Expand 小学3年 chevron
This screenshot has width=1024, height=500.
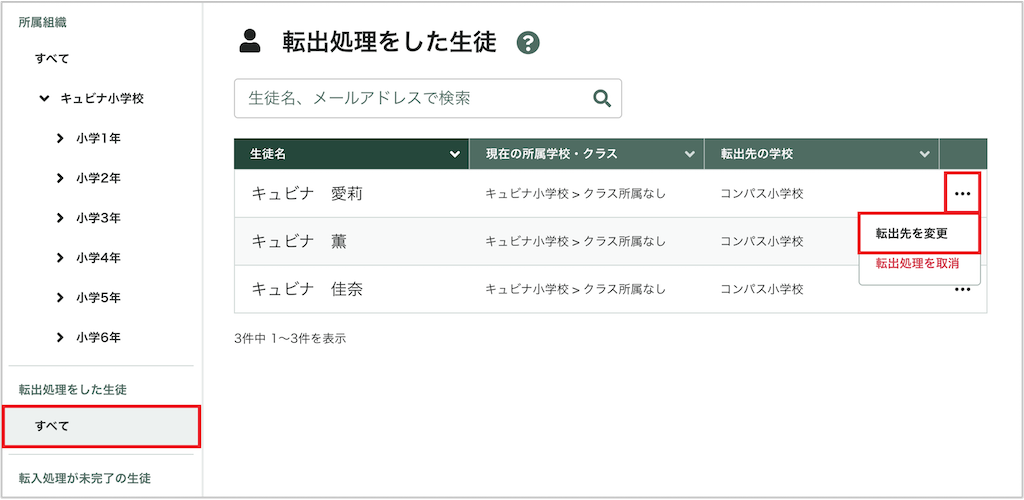point(60,218)
